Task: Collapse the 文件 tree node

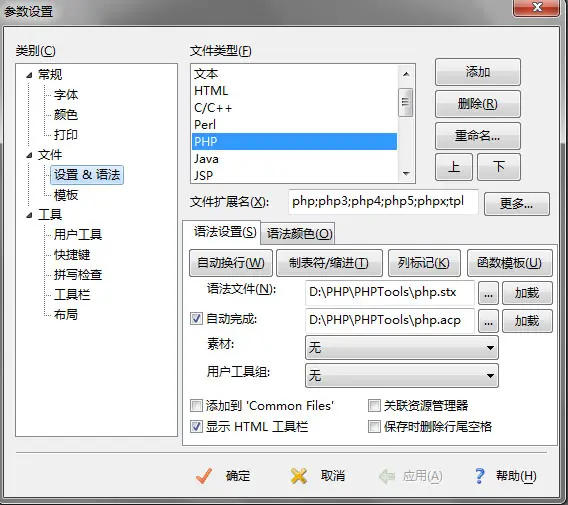Action: 29,155
